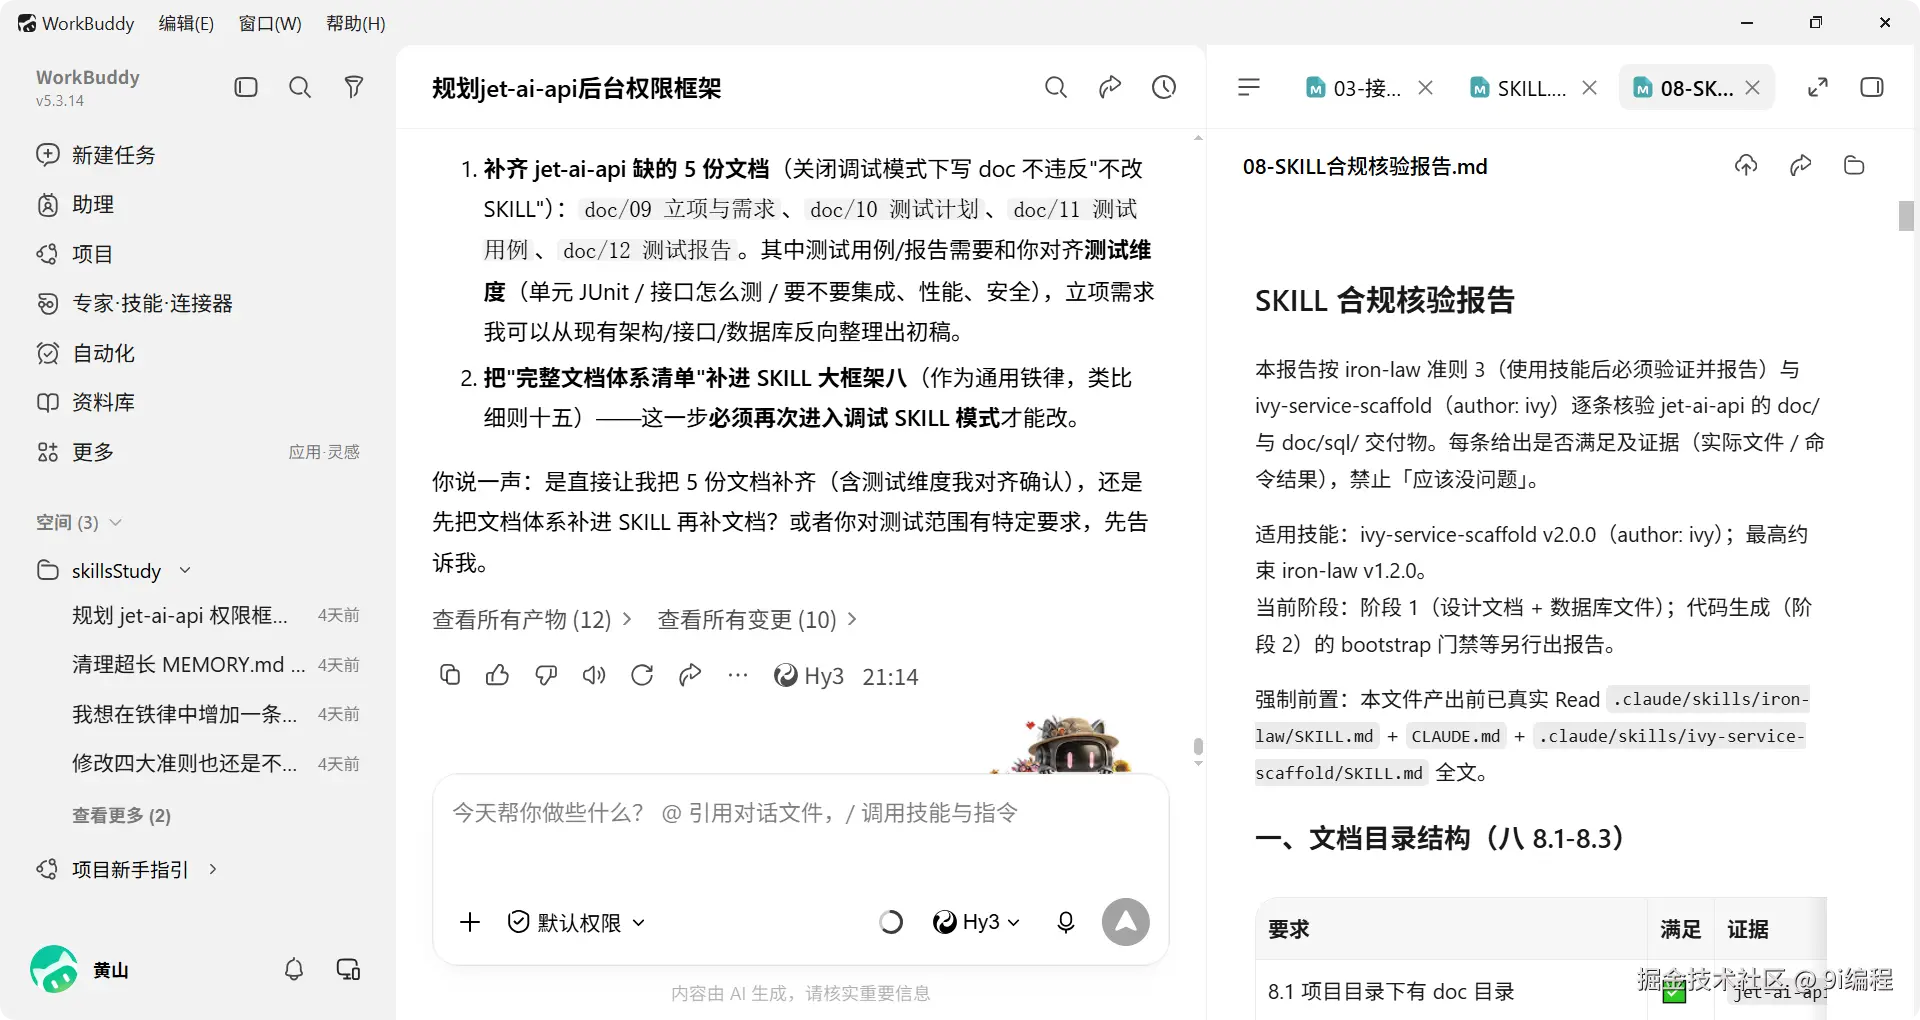Open file location folder icon
This screenshot has height=1020, width=1920.
coord(1854,165)
